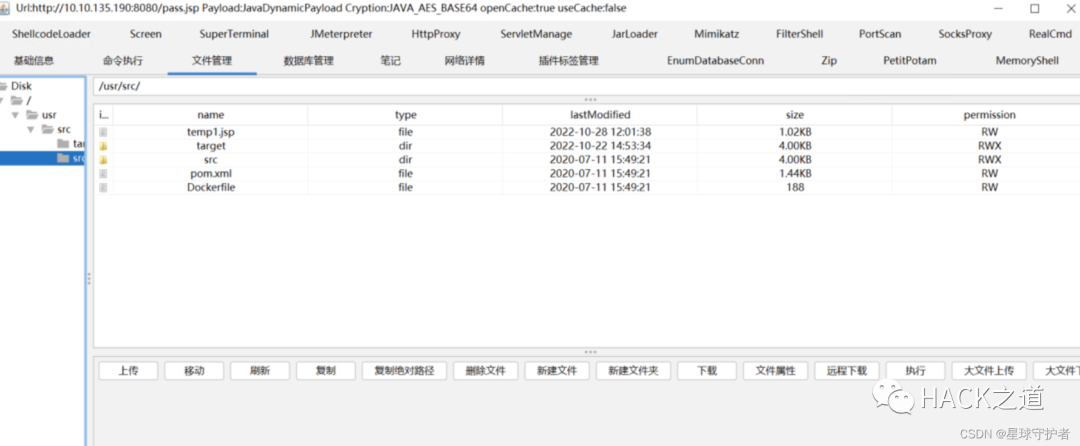Open the 数据库管理 tab

[309, 61]
